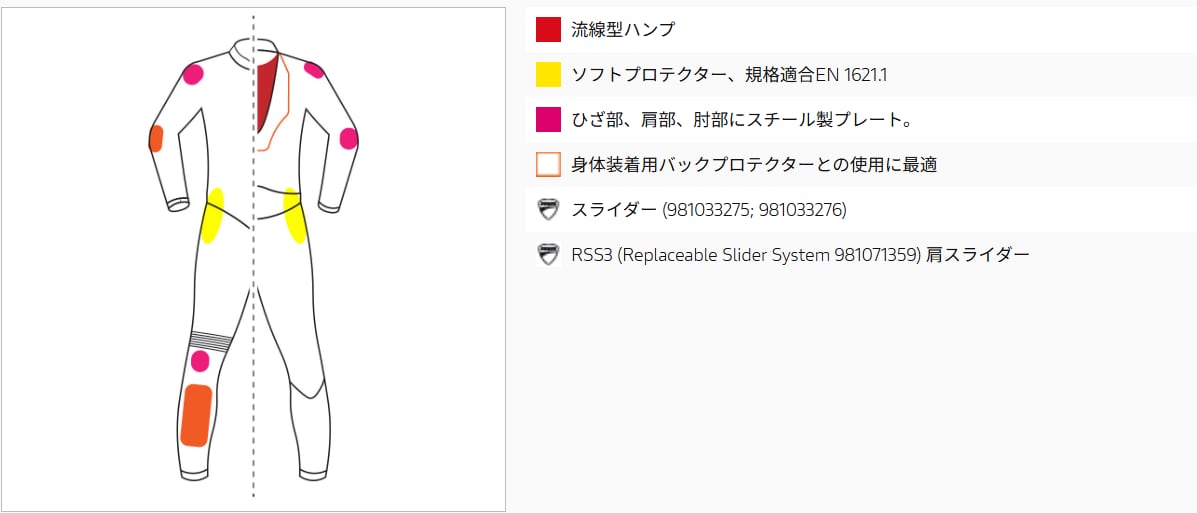Select the orange elbow marker on the sleeve

coord(156,139)
